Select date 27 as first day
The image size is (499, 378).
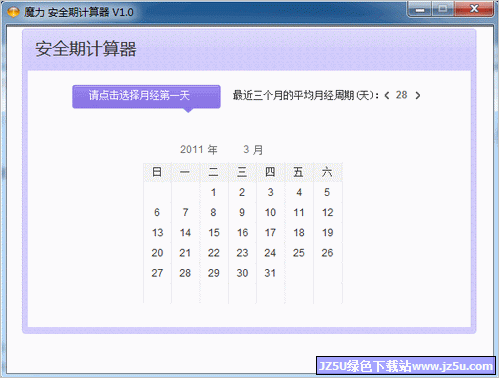pyautogui.click(x=157, y=273)
